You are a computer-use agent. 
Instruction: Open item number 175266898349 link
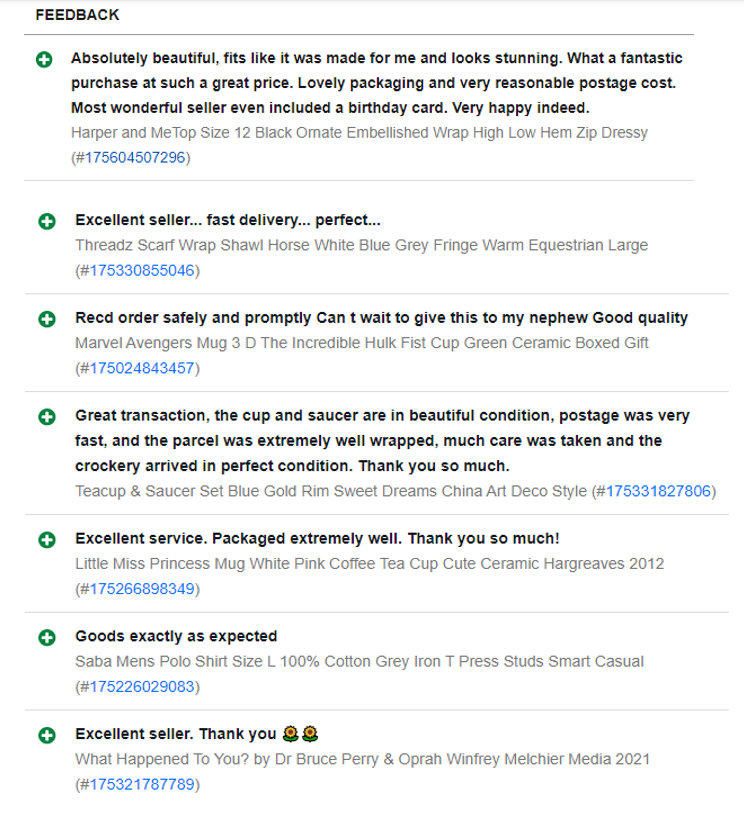pos(142,589)
